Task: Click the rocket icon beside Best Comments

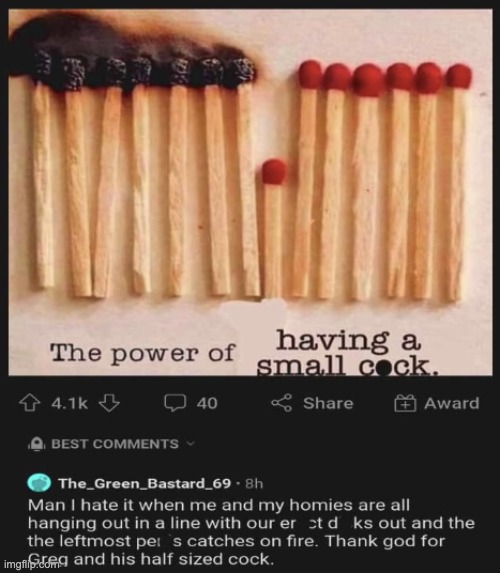Action: (x=36, y=444)
